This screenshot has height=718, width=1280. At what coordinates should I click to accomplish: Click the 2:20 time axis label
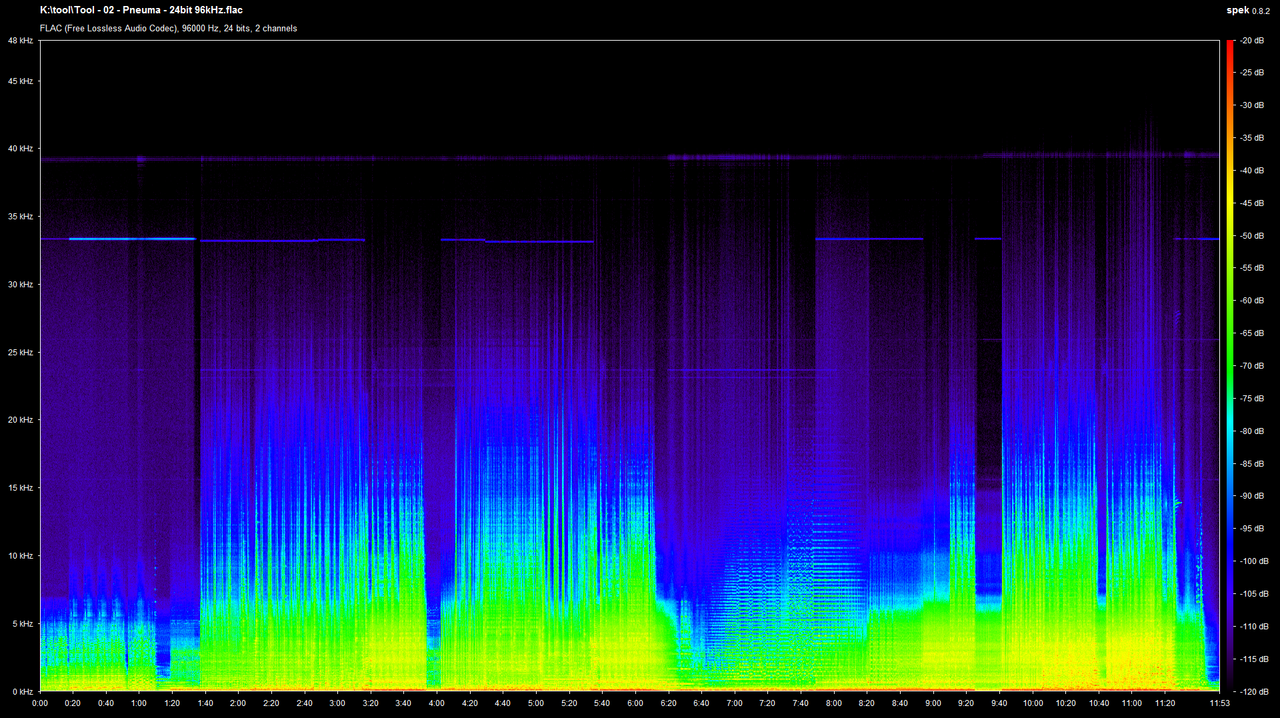pos(271,703)
